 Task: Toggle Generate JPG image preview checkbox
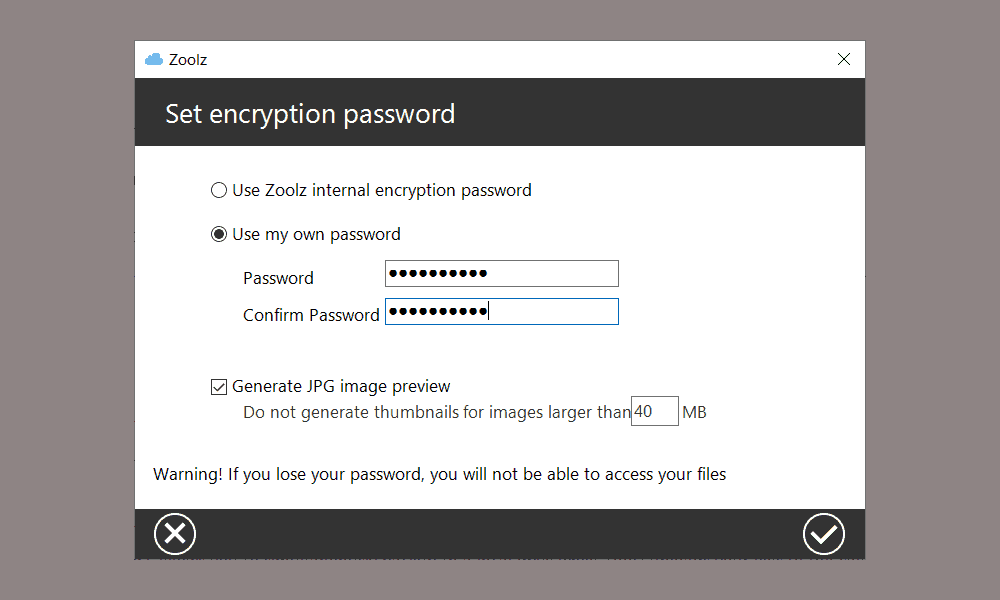point(219,387)
